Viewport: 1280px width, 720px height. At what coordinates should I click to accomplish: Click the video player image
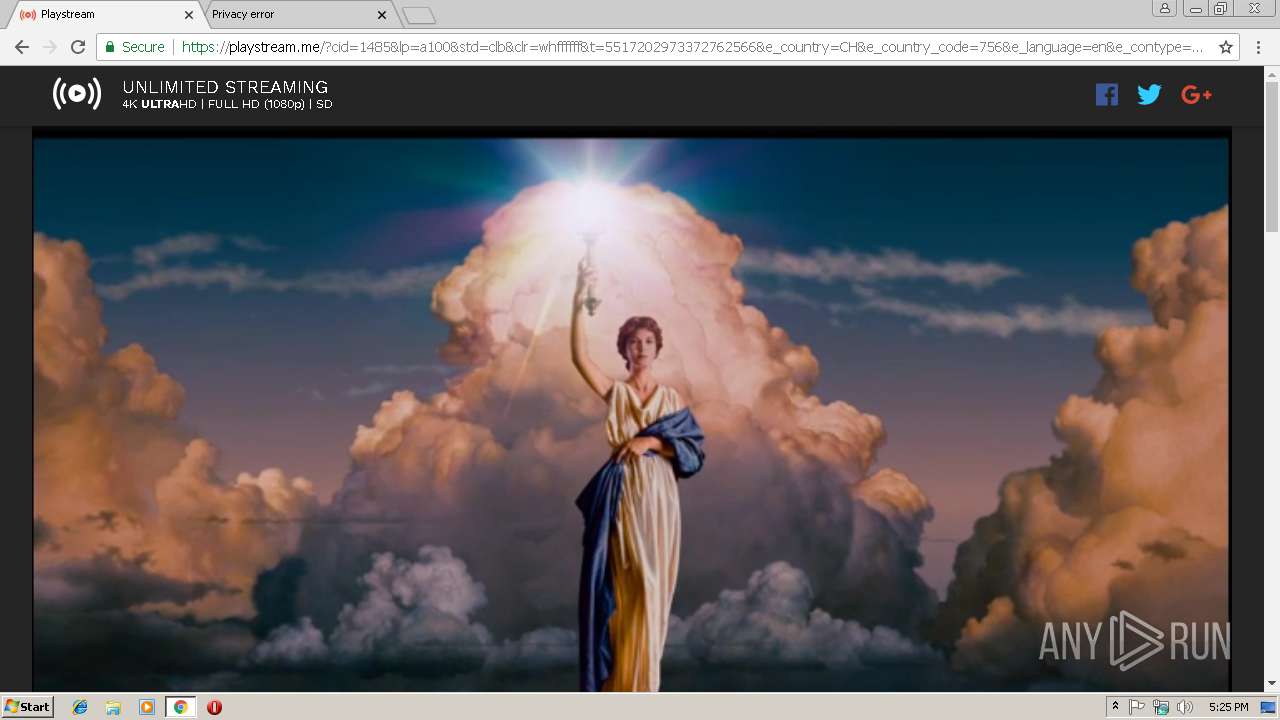point(631,414)
